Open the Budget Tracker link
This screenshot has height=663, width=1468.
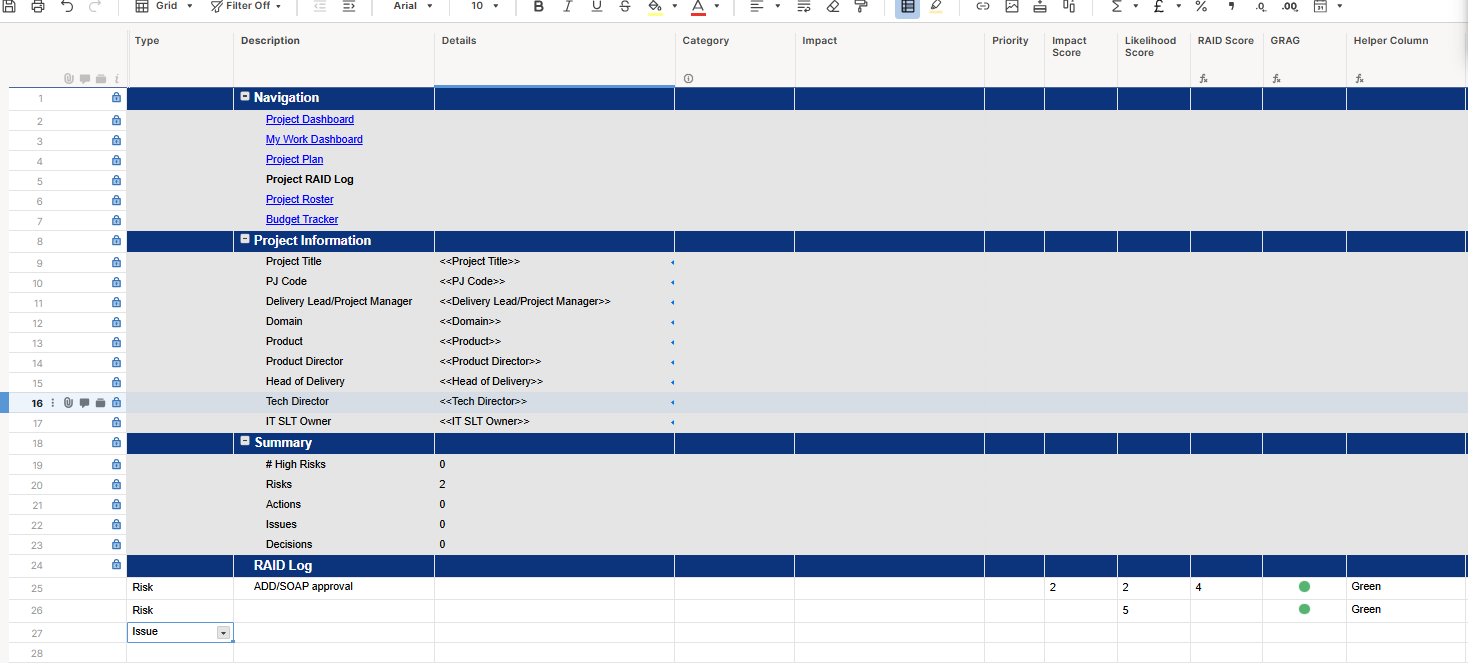[302, 219]
